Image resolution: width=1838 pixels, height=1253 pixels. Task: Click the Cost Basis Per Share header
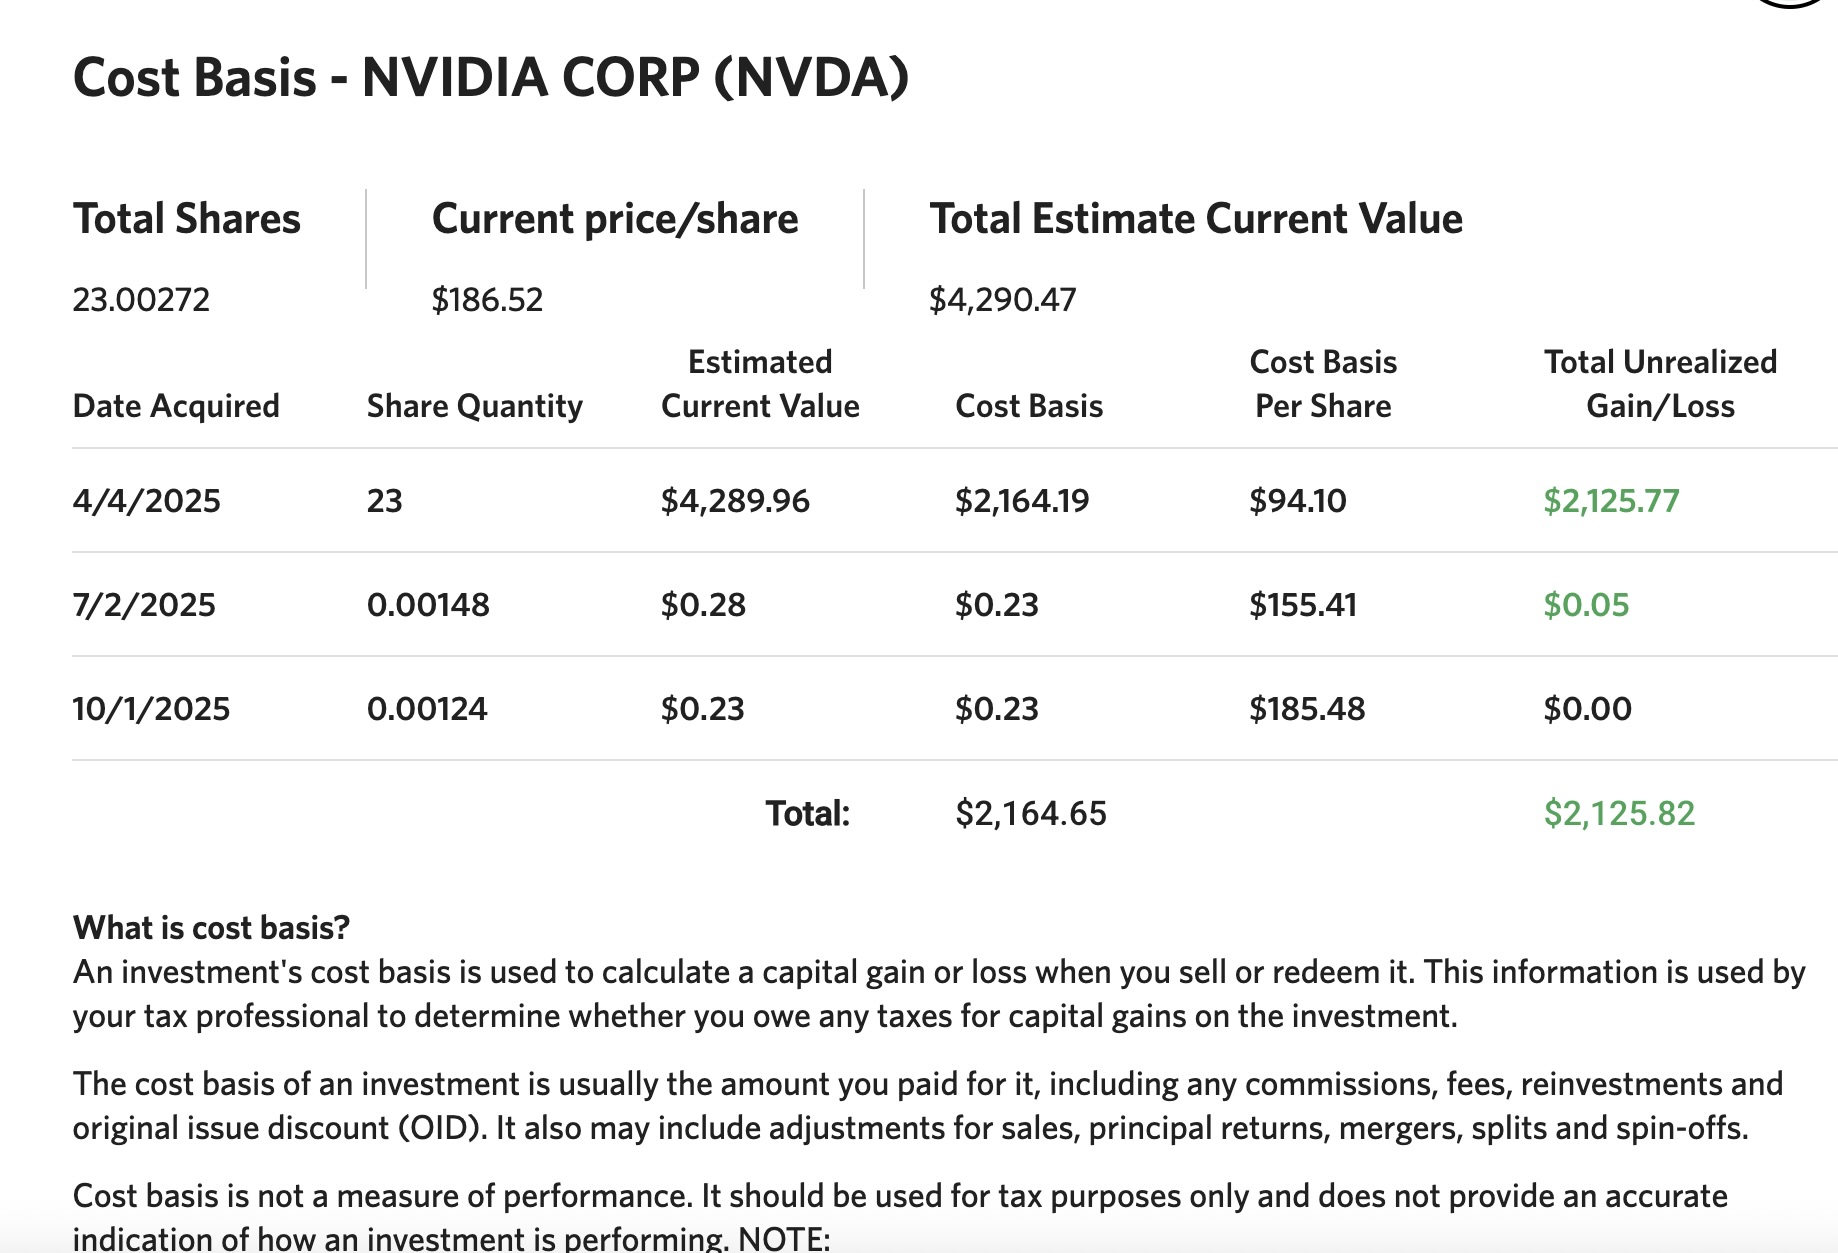[x=1322, y=384]
